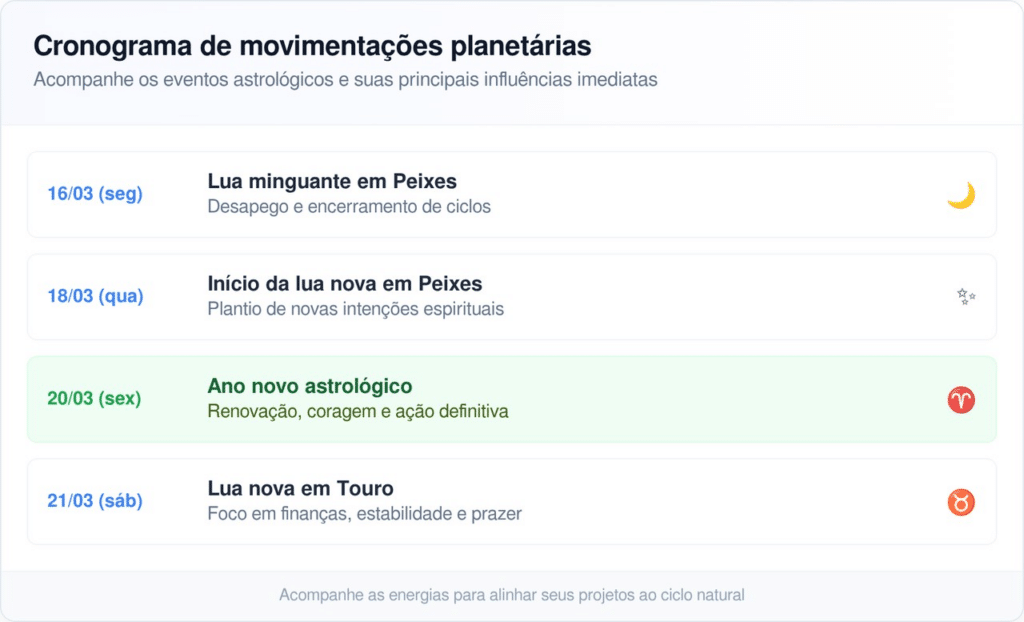Click Renovação, coragem e ação definitiva text

pyautogui.click(x=358, y=411)
